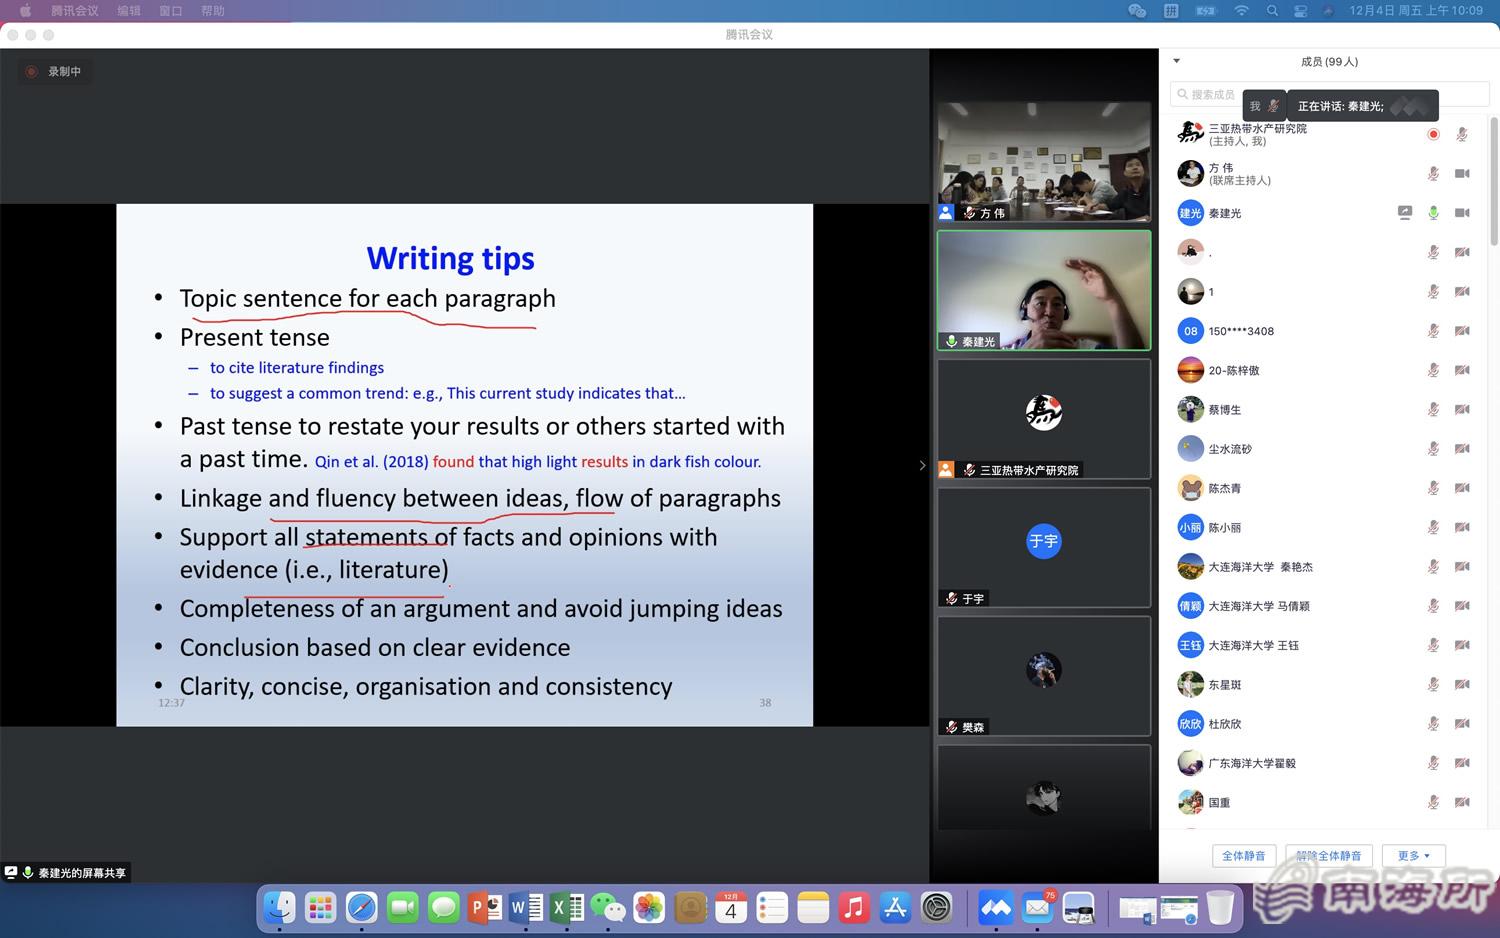Click 秦建光's screen-sharing icon in member list
Viewport: 1500px width, 938px height.
(x=1405, y=212)
